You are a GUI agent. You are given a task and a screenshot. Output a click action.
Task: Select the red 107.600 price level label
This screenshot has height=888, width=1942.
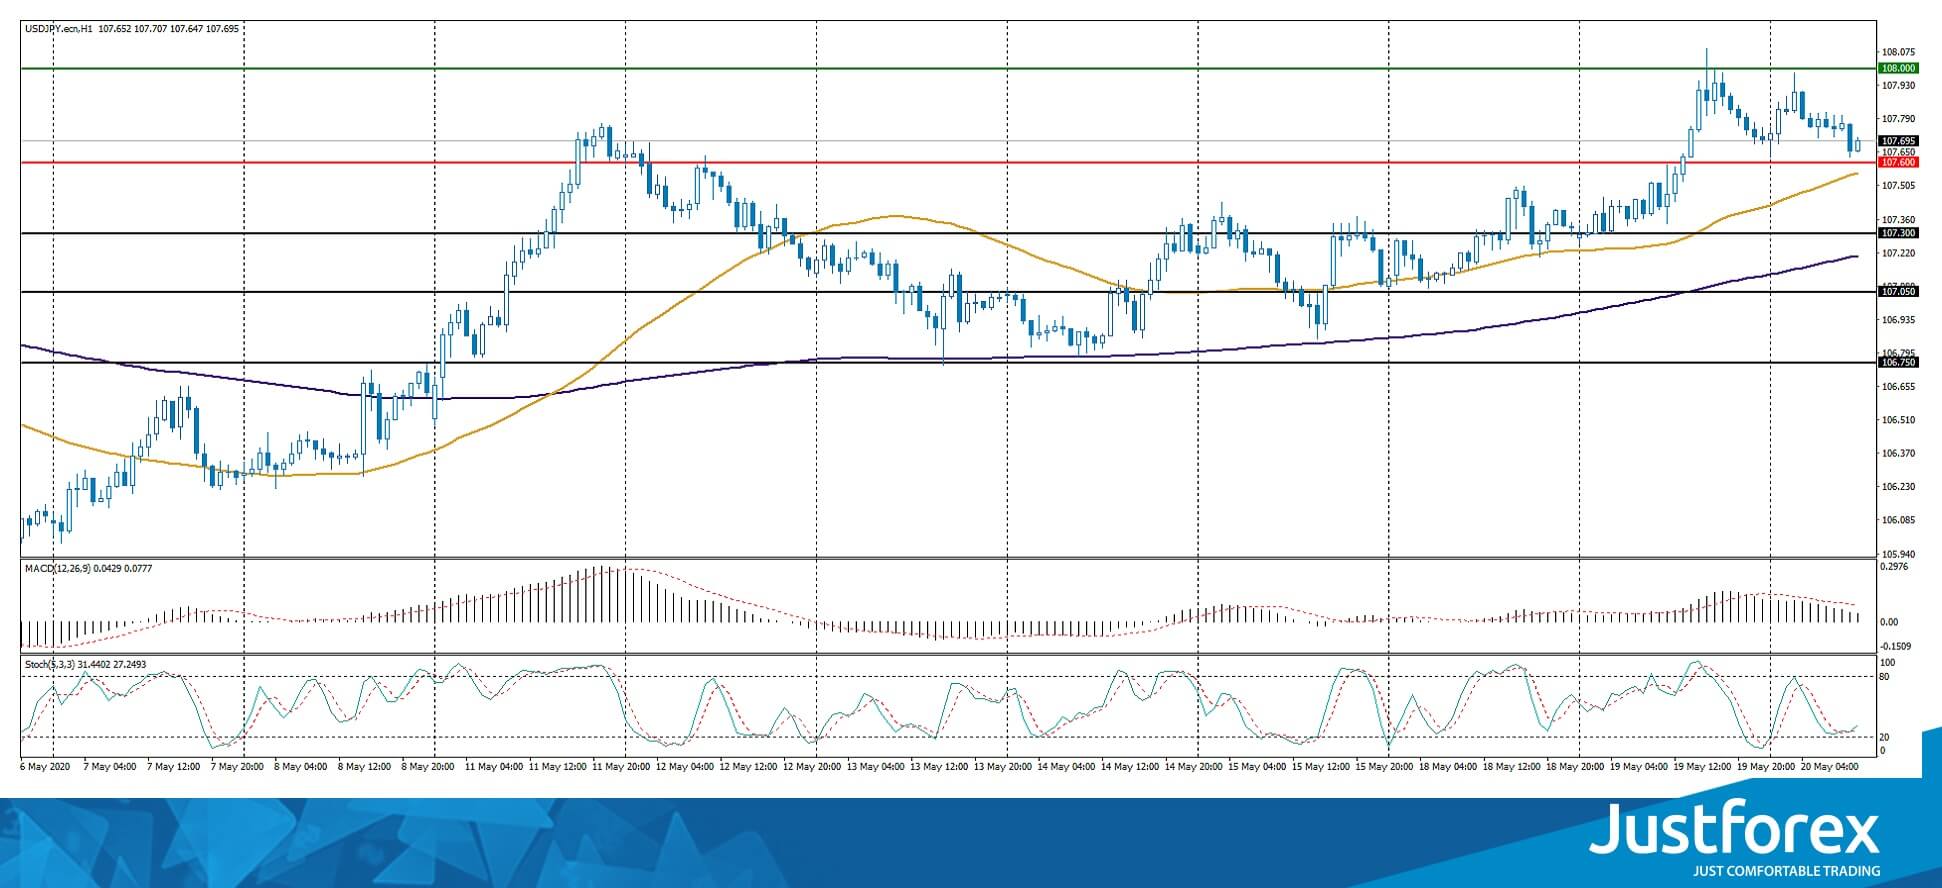(x=1898, y=162)
